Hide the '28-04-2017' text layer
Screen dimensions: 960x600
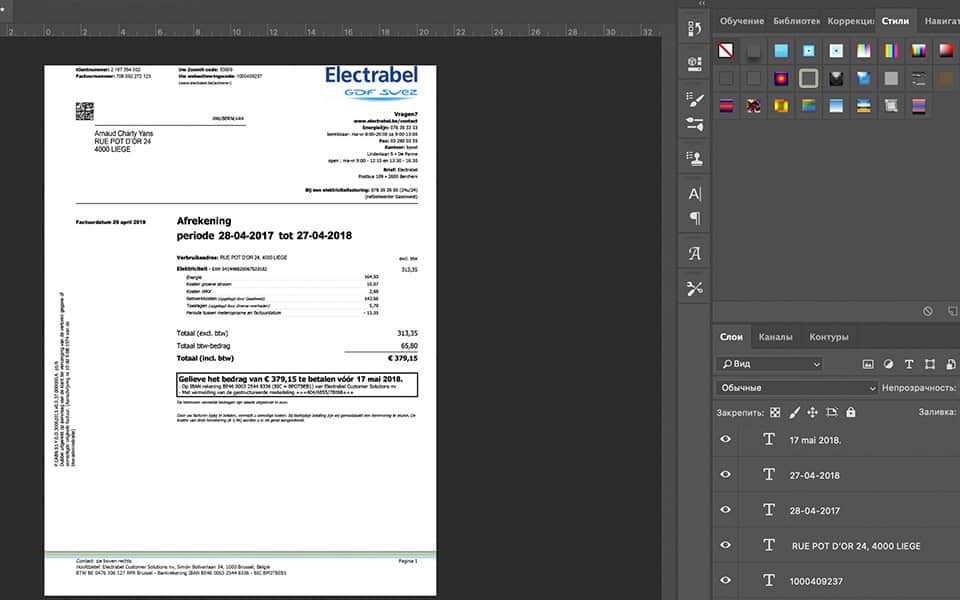(726, 509)
